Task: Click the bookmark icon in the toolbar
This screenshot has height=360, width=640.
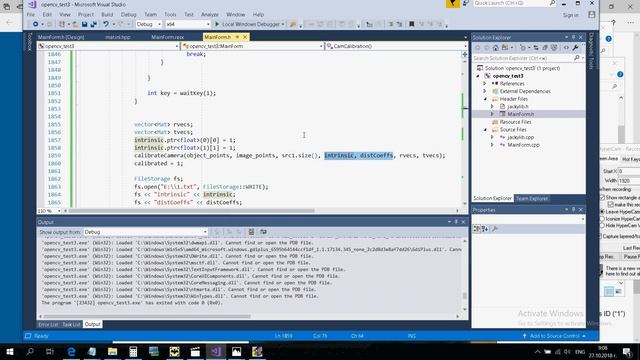Action: click(x=411, y=24)
